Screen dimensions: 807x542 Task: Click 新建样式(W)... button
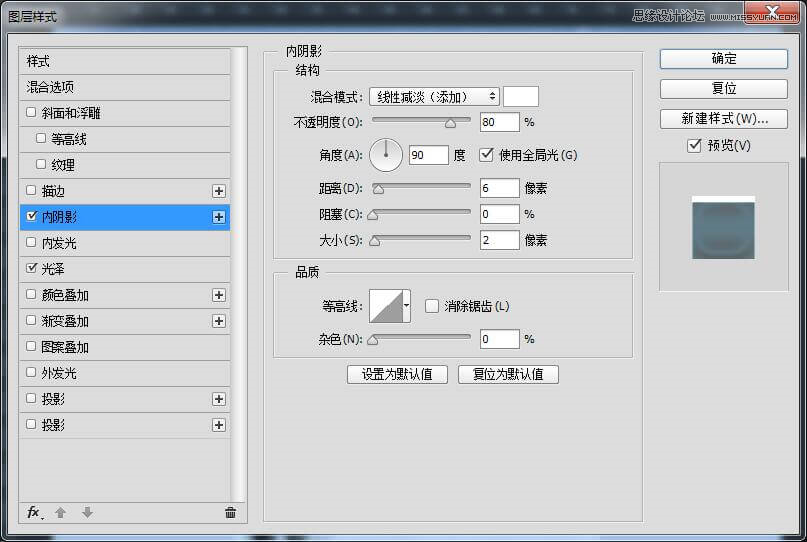tap(724, 119)
